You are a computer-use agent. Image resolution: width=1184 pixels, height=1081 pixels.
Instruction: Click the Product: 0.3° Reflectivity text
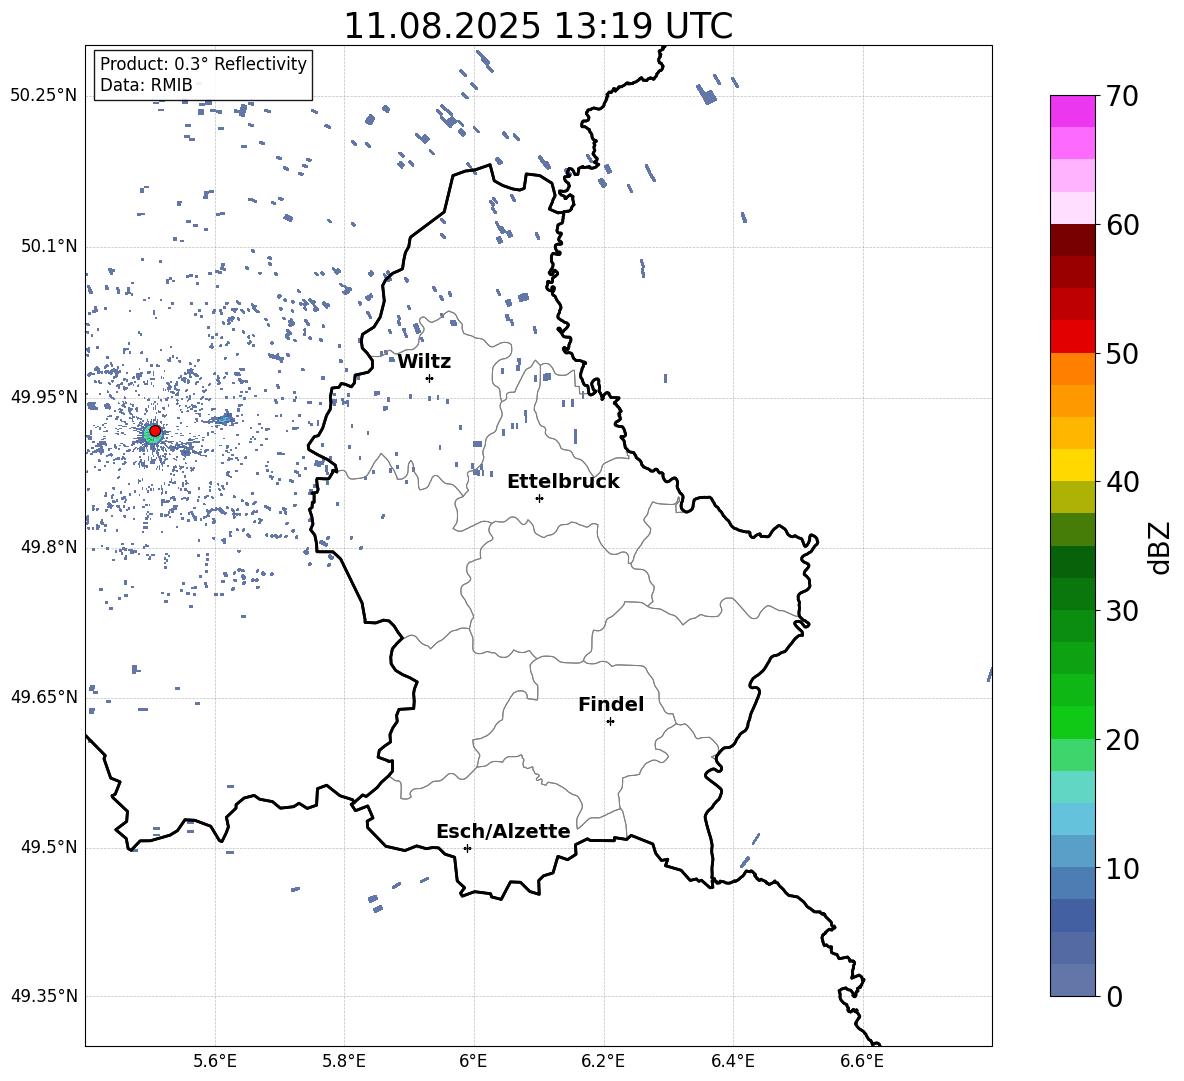(203, 63)
